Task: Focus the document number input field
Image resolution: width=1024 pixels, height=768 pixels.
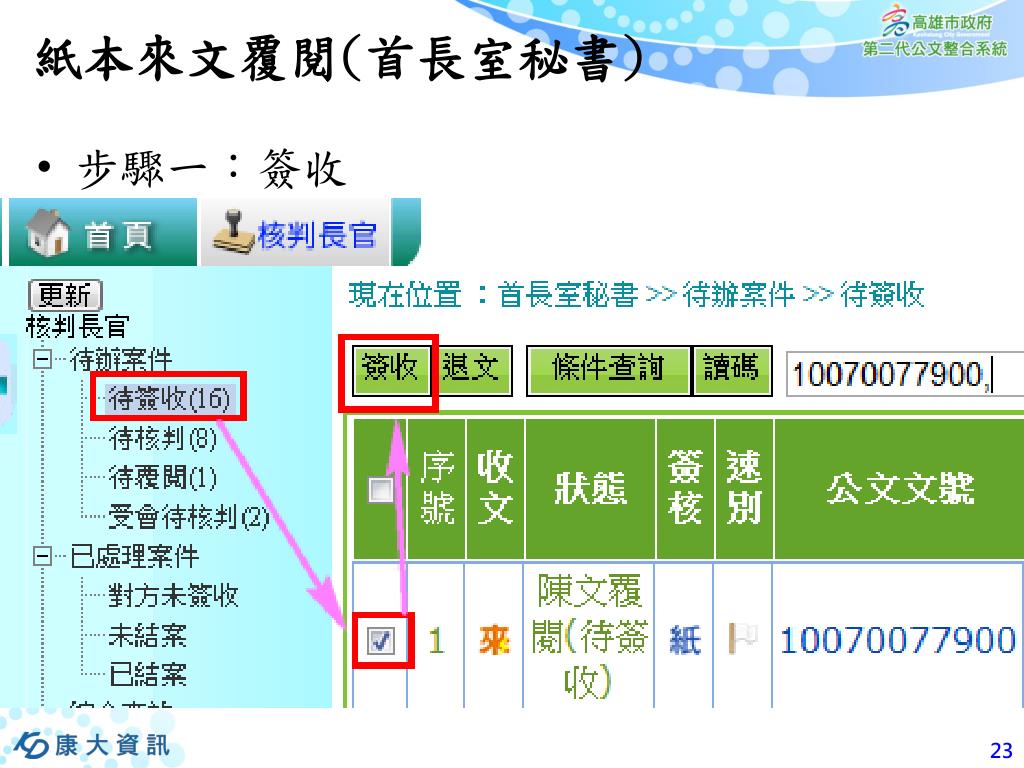Action: point(905,374)
